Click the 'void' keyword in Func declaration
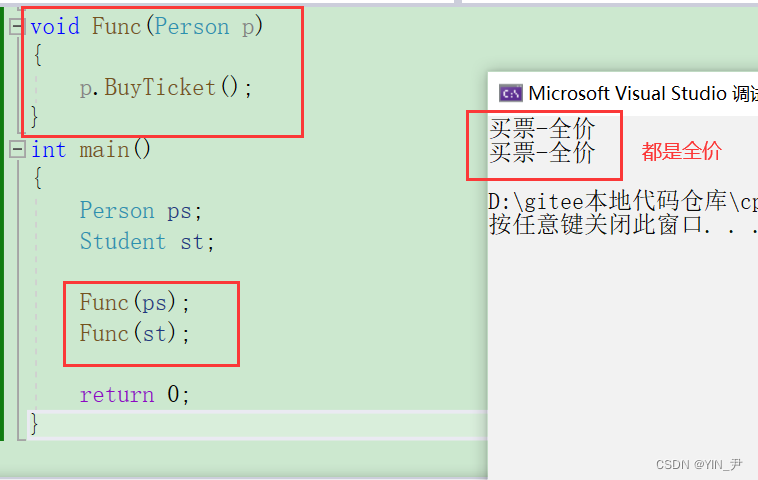Image resolution: width=758 pixels, height=480 pixels. coord(55,26)
